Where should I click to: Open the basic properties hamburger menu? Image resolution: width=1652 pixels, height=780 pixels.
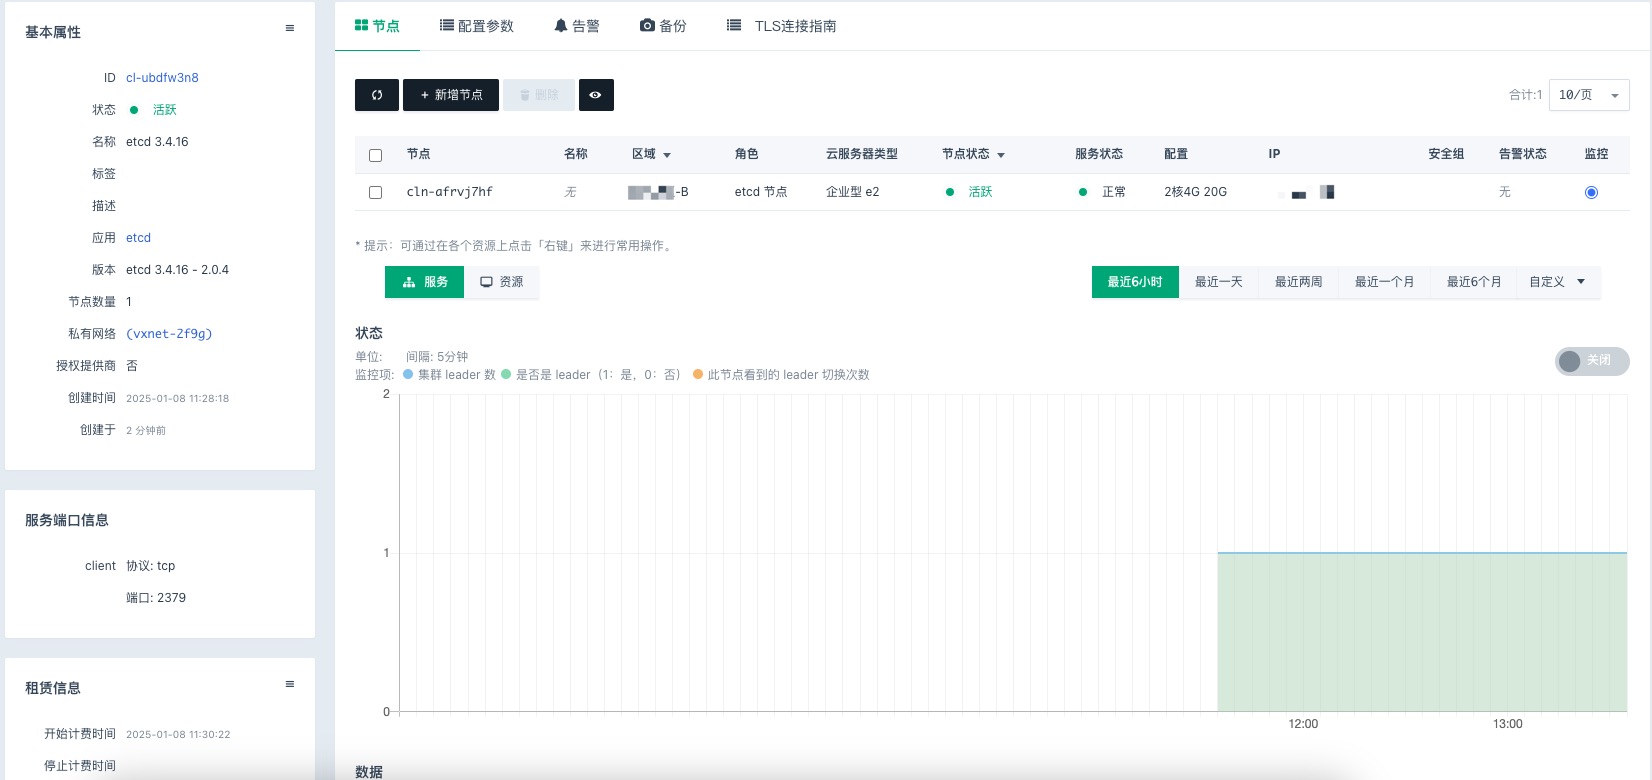[x=290, y=28]
